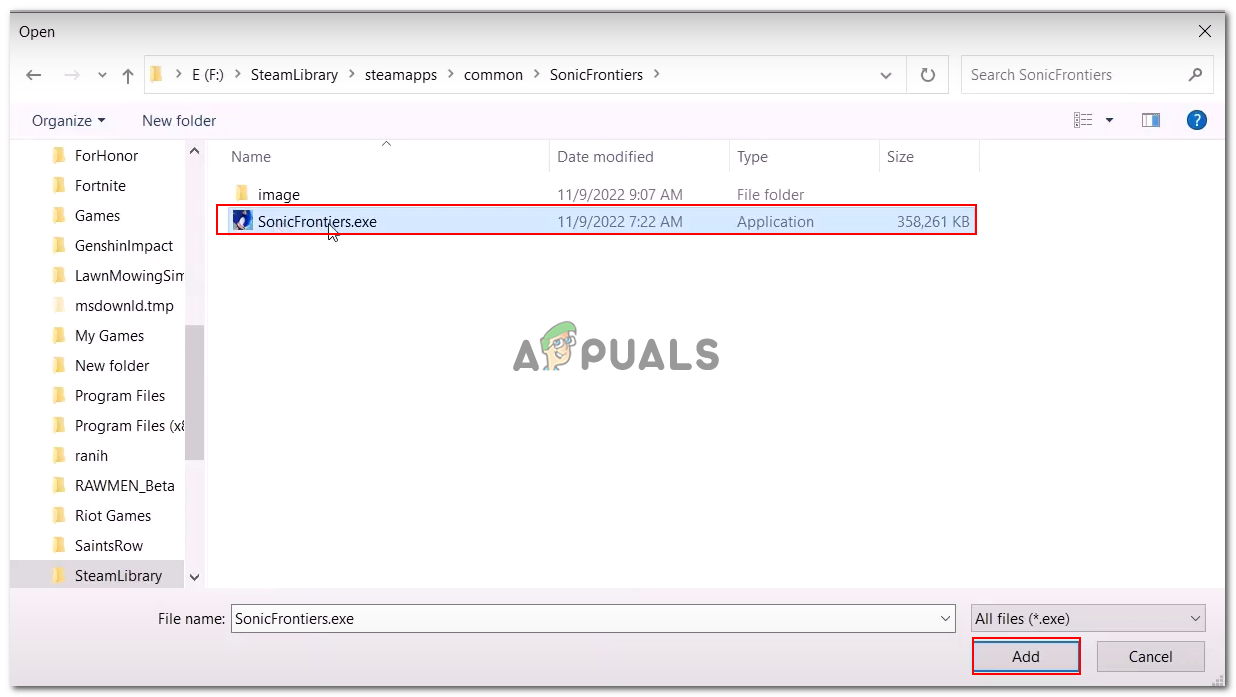This screenshot has height=697, width=1236.
Task: Click common in the breadcrumb path
Action: [493, 74]
